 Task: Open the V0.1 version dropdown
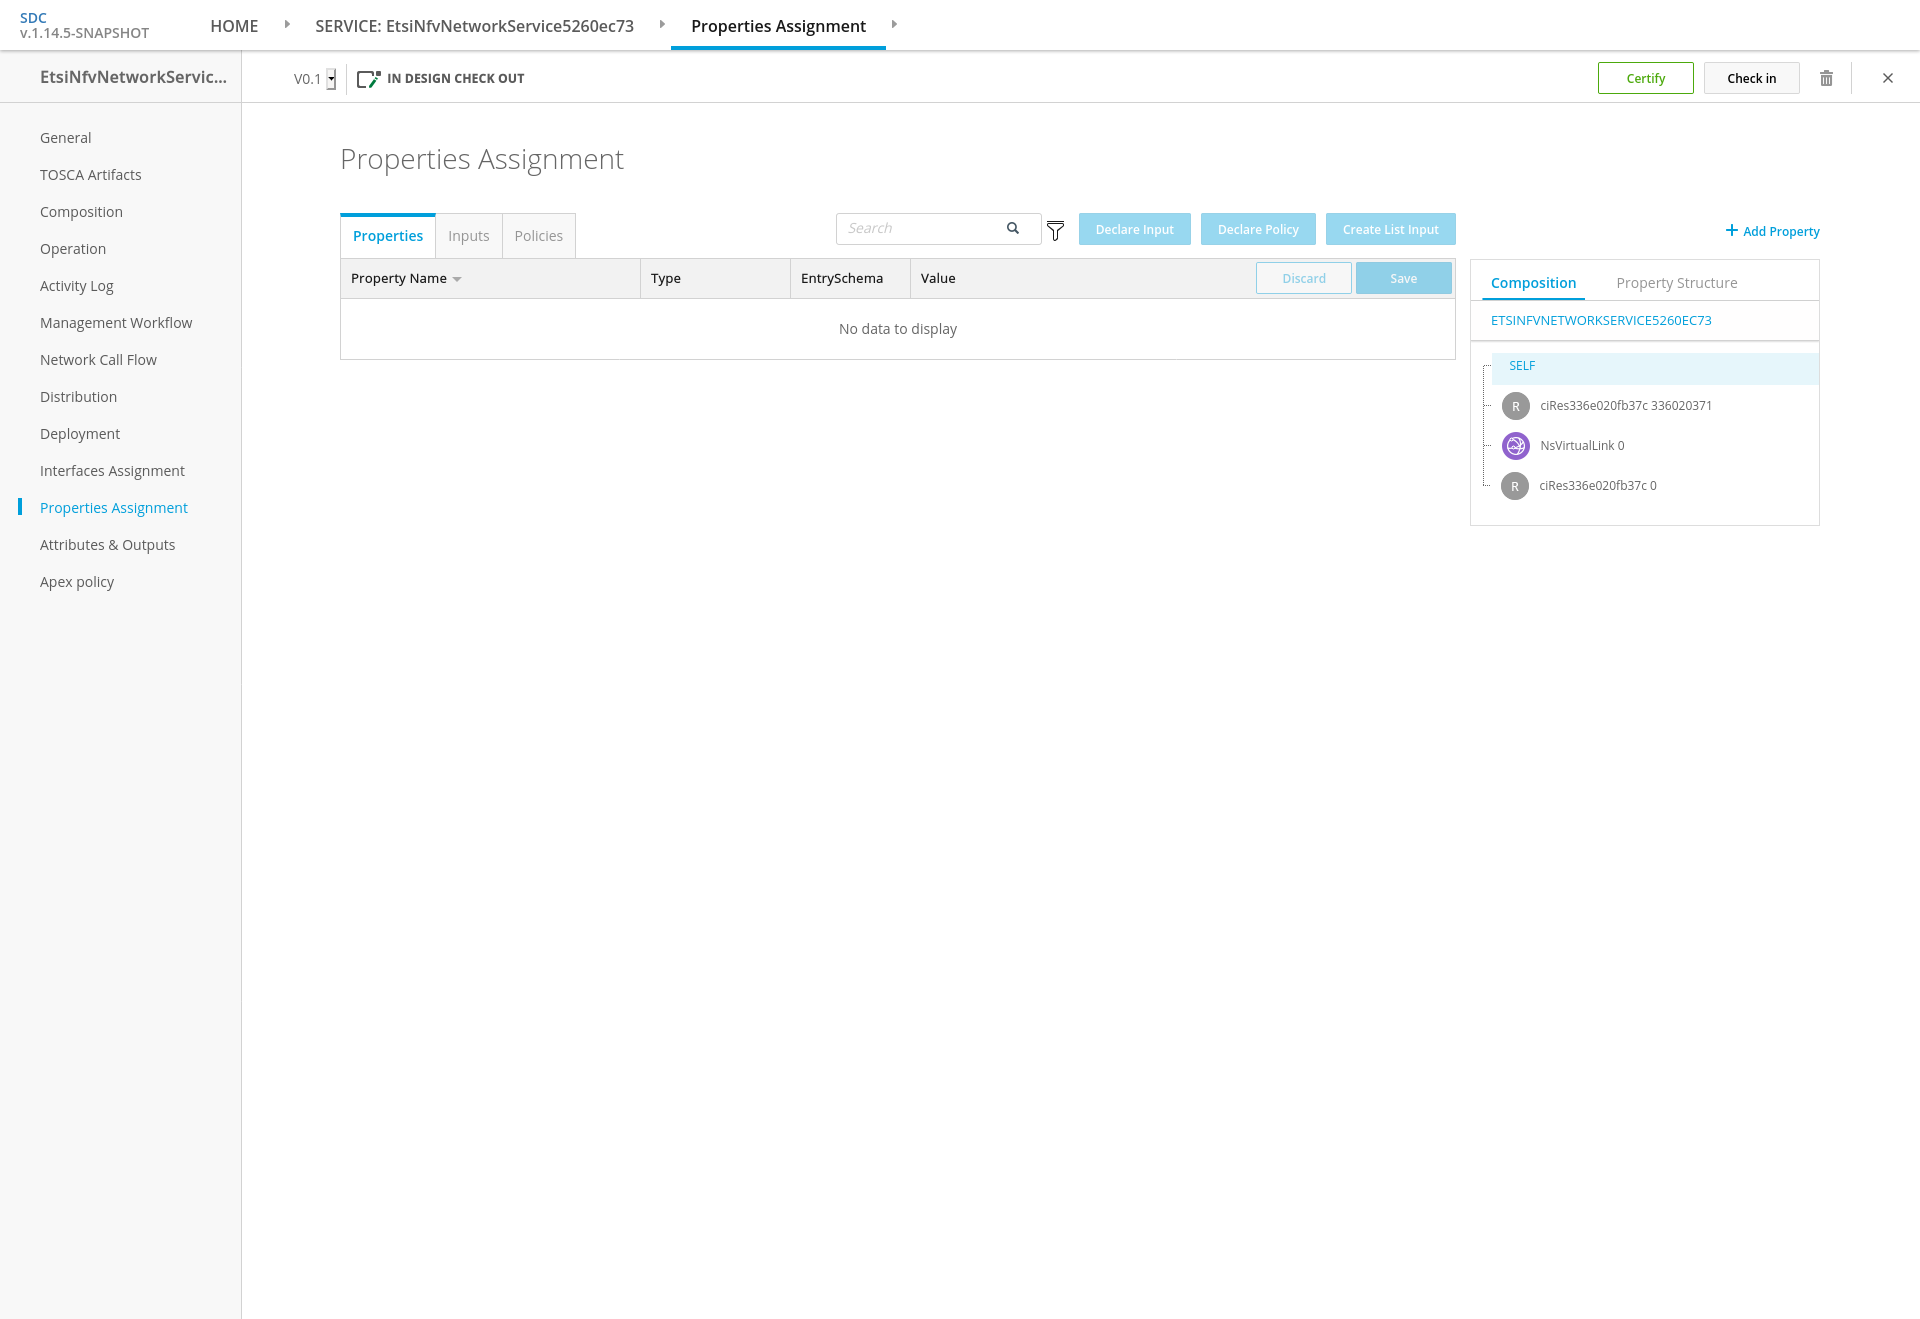(331, 79)
